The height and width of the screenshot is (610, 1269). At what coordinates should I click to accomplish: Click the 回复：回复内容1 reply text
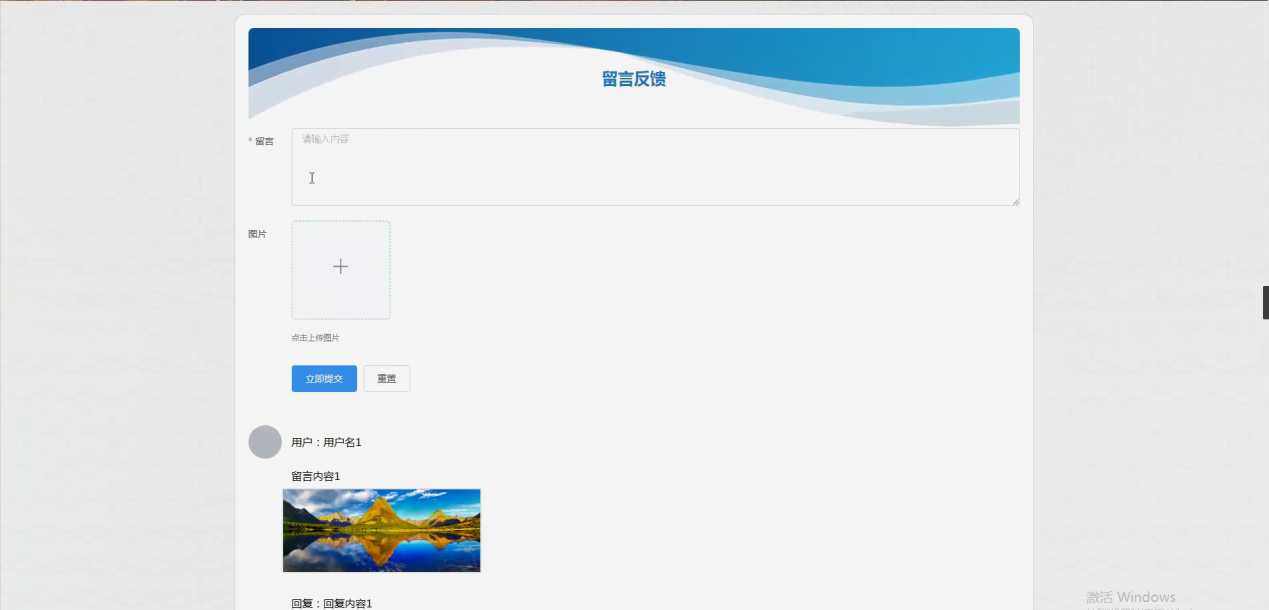[331, 603]
